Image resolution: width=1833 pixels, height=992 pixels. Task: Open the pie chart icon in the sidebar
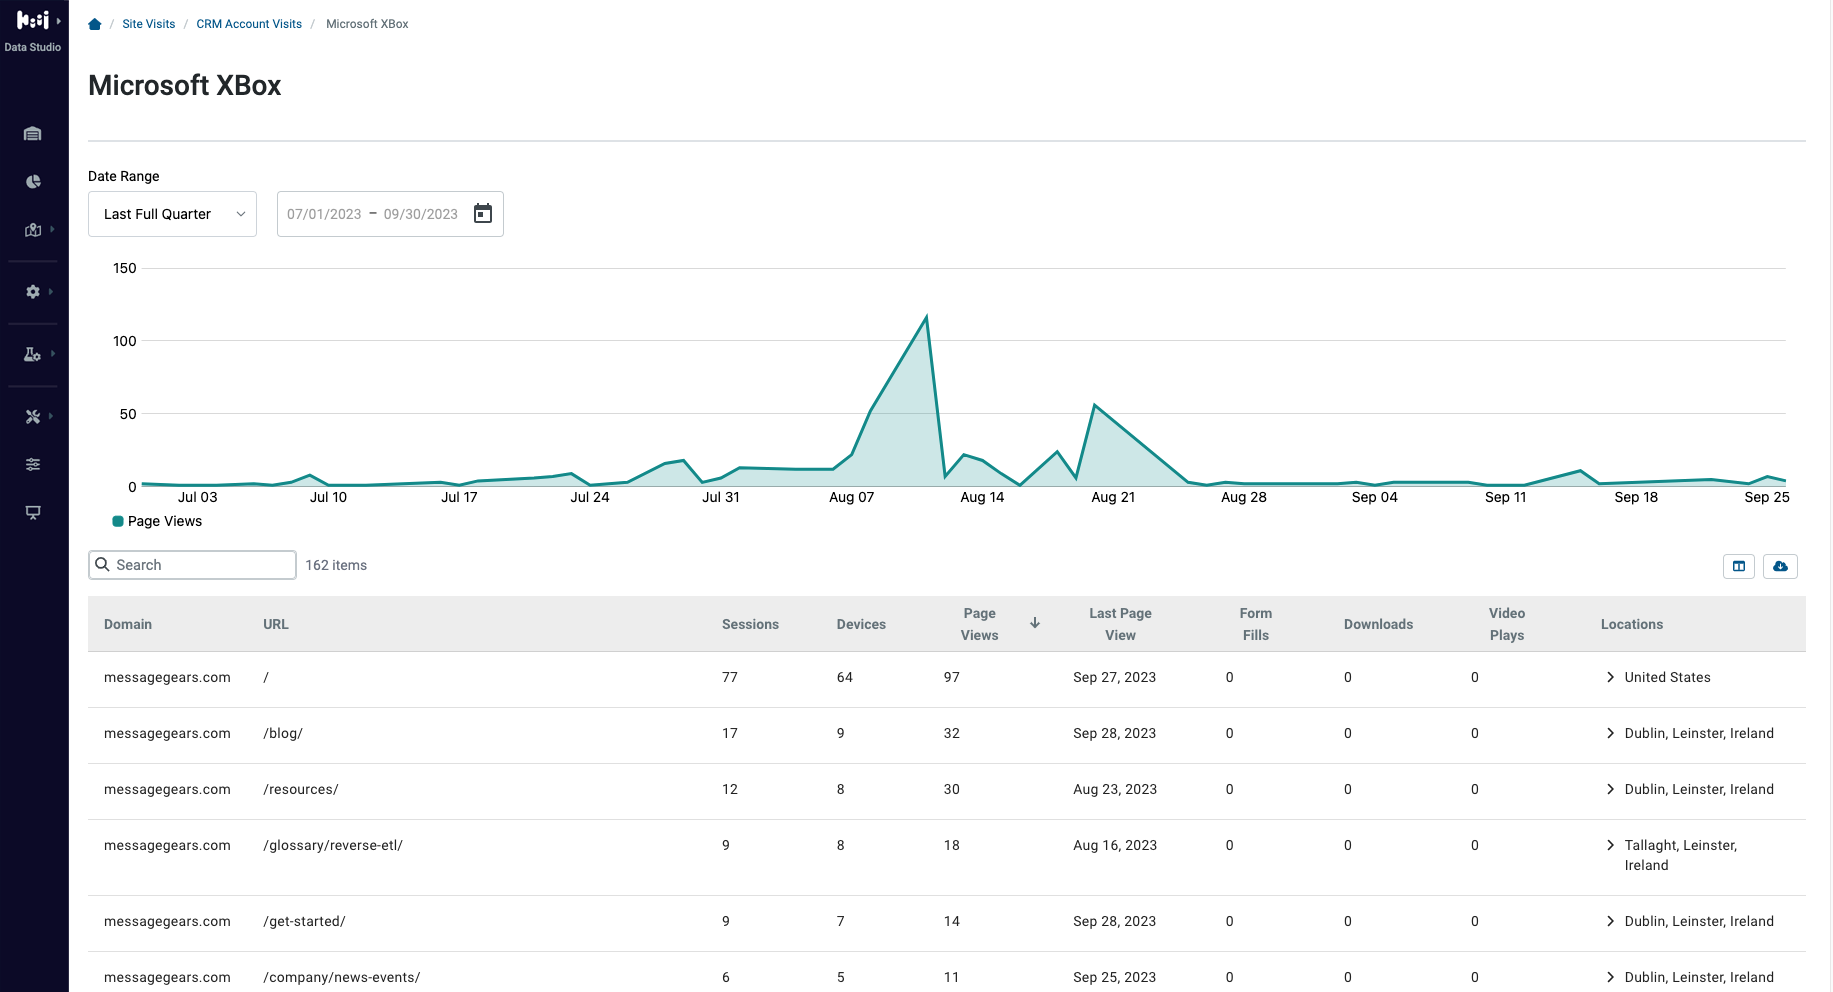pyautogui.click(x=33, y=182)
